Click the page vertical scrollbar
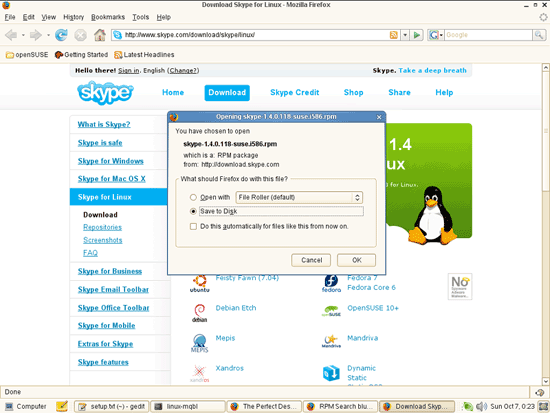Screen dimensions: 550x413 click(x=546, y=224)
